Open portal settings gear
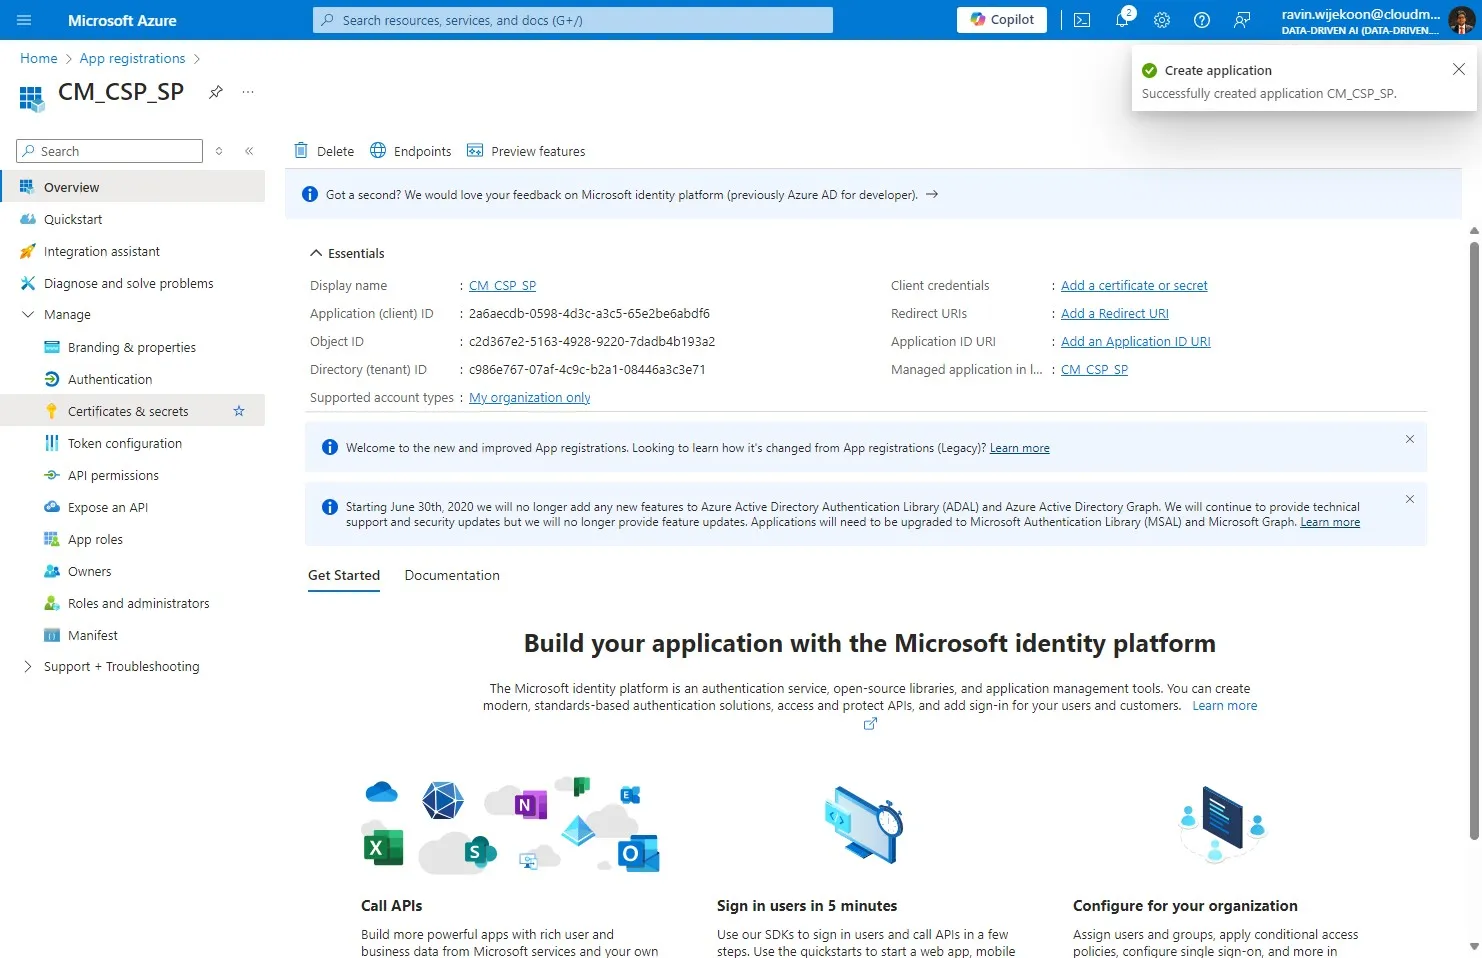1482x958 pixels. click(1162, 20)
